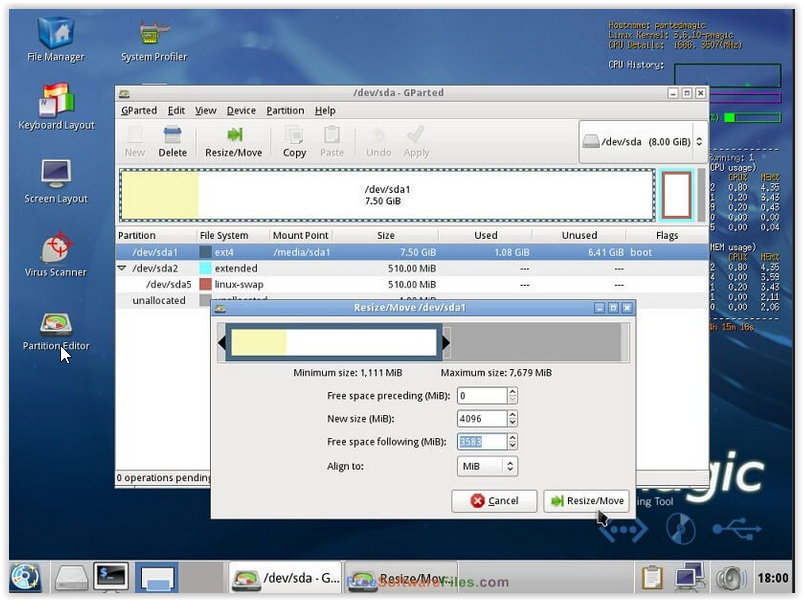Click the ext4 color swatch for sda1
The width and height of the screenshot is (803, 601).
[205, 252]
